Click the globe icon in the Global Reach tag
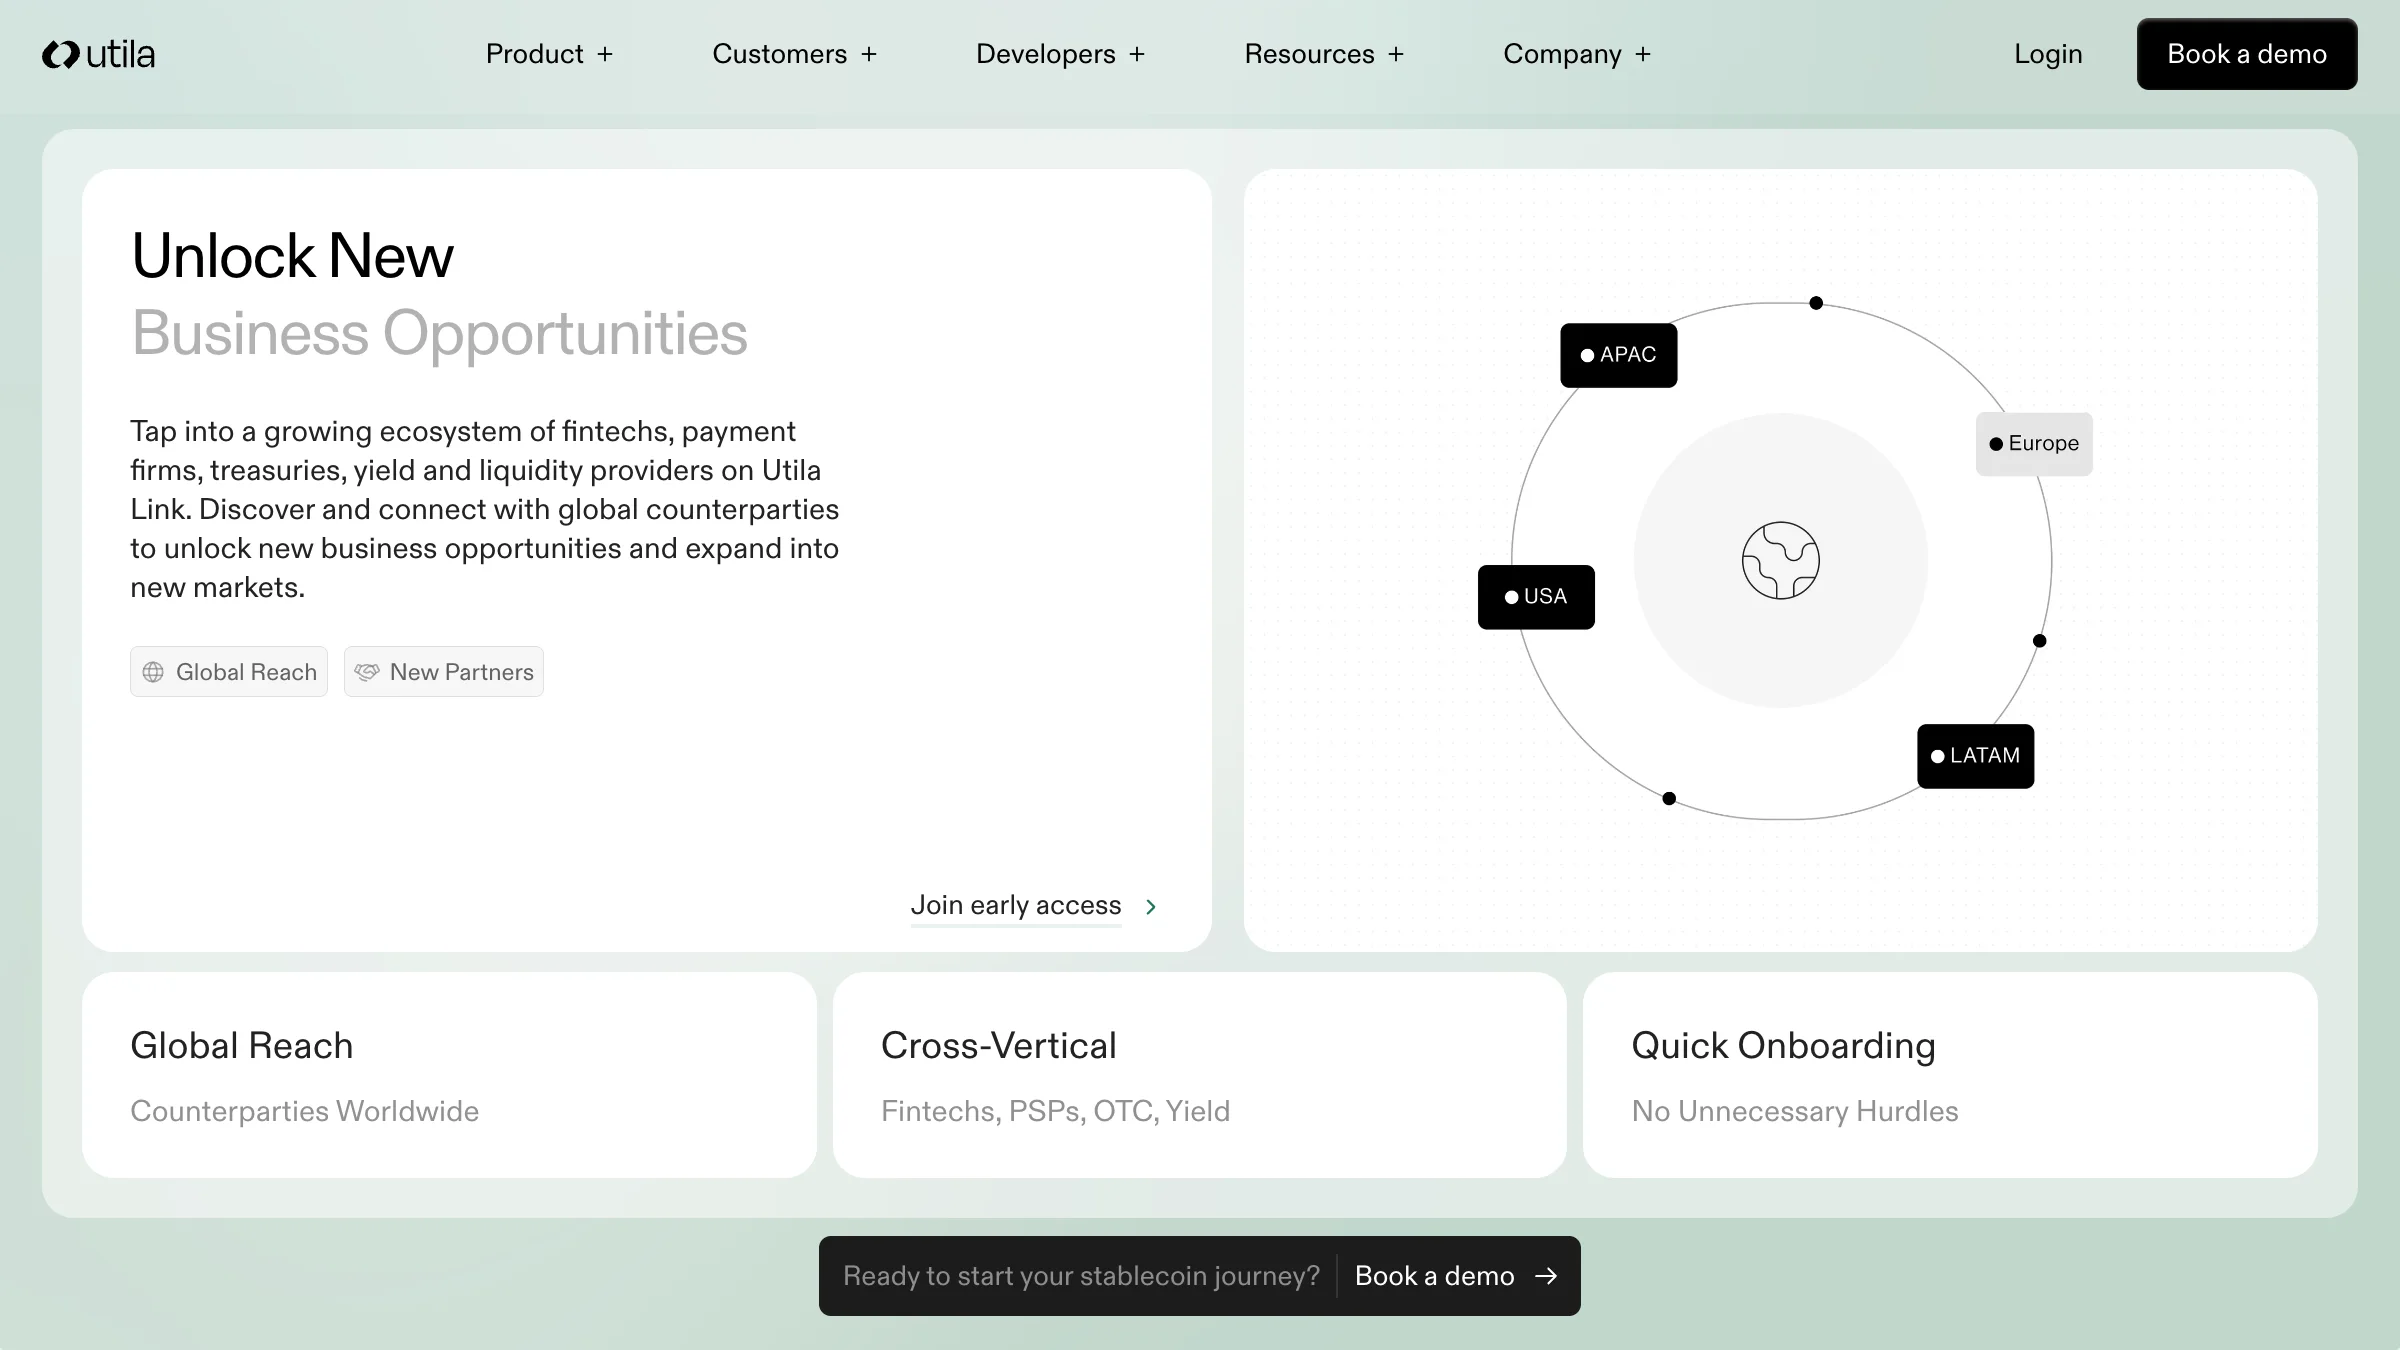Image resolution: width=2400 pixels, height=1350 pixels. pos(153,672)
